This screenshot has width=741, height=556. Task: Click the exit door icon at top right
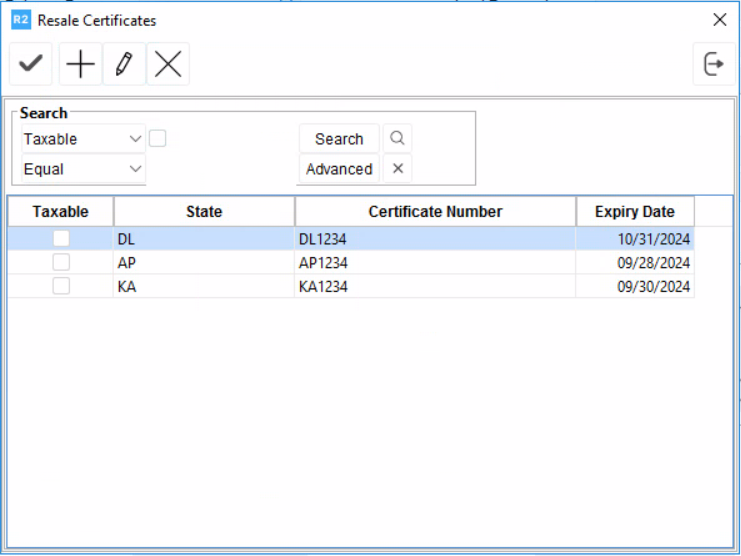coord(713,65)
